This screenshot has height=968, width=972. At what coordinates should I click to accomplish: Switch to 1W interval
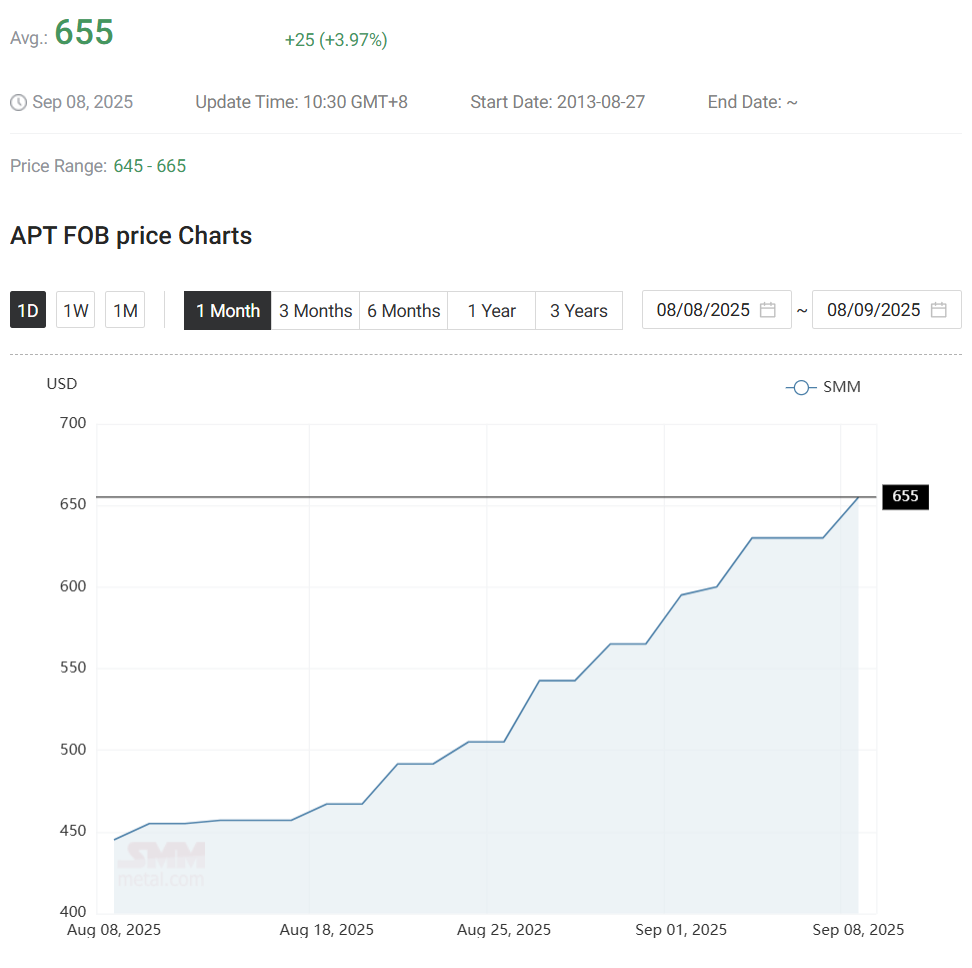click(x=76, y=311)
